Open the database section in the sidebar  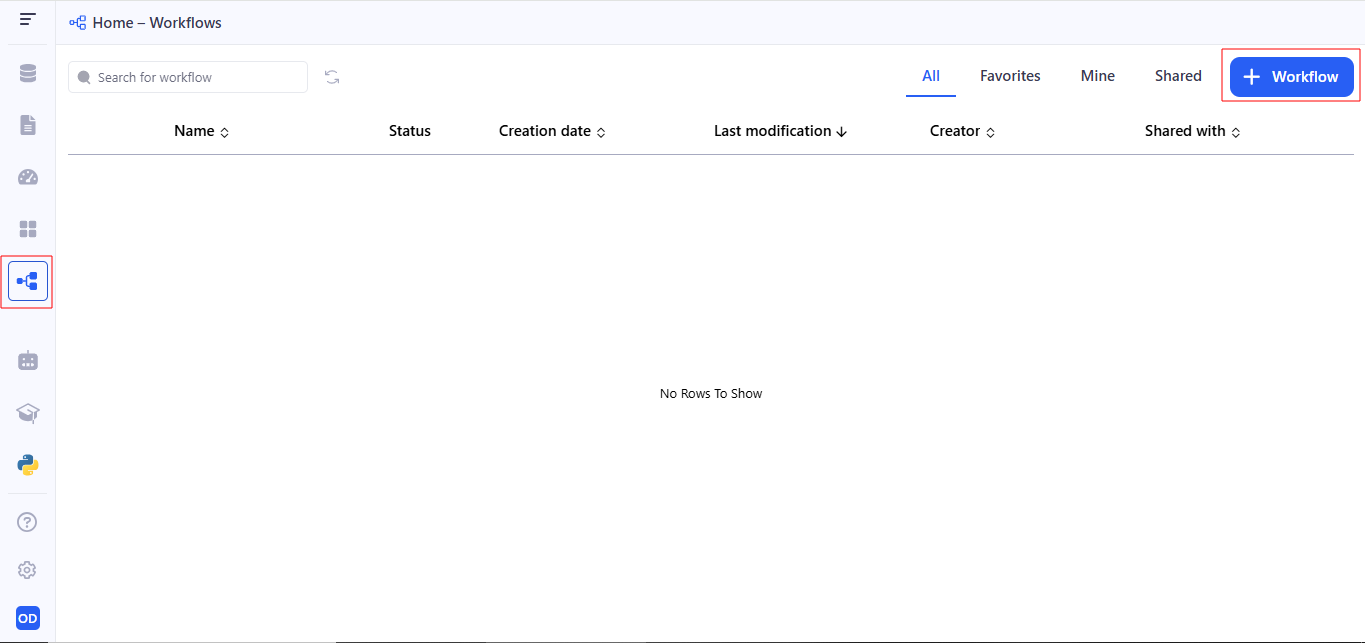[x=28, y=73]
